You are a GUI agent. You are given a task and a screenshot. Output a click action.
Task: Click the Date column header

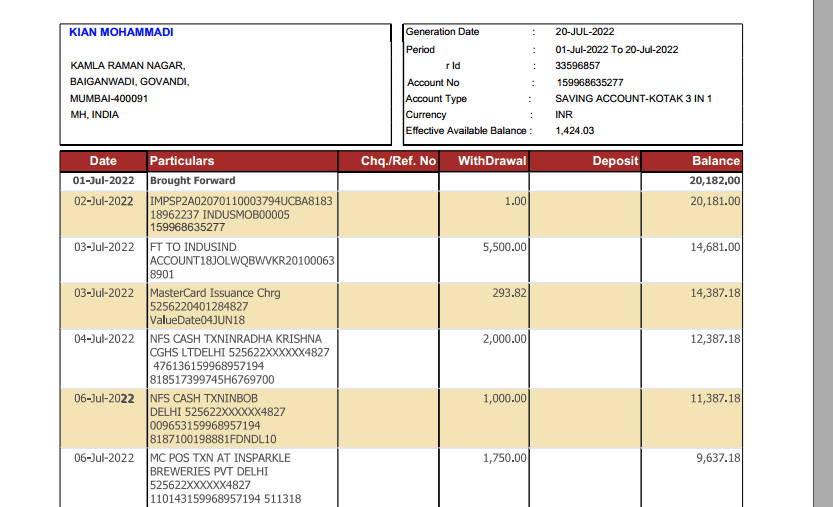pos(103,161)
